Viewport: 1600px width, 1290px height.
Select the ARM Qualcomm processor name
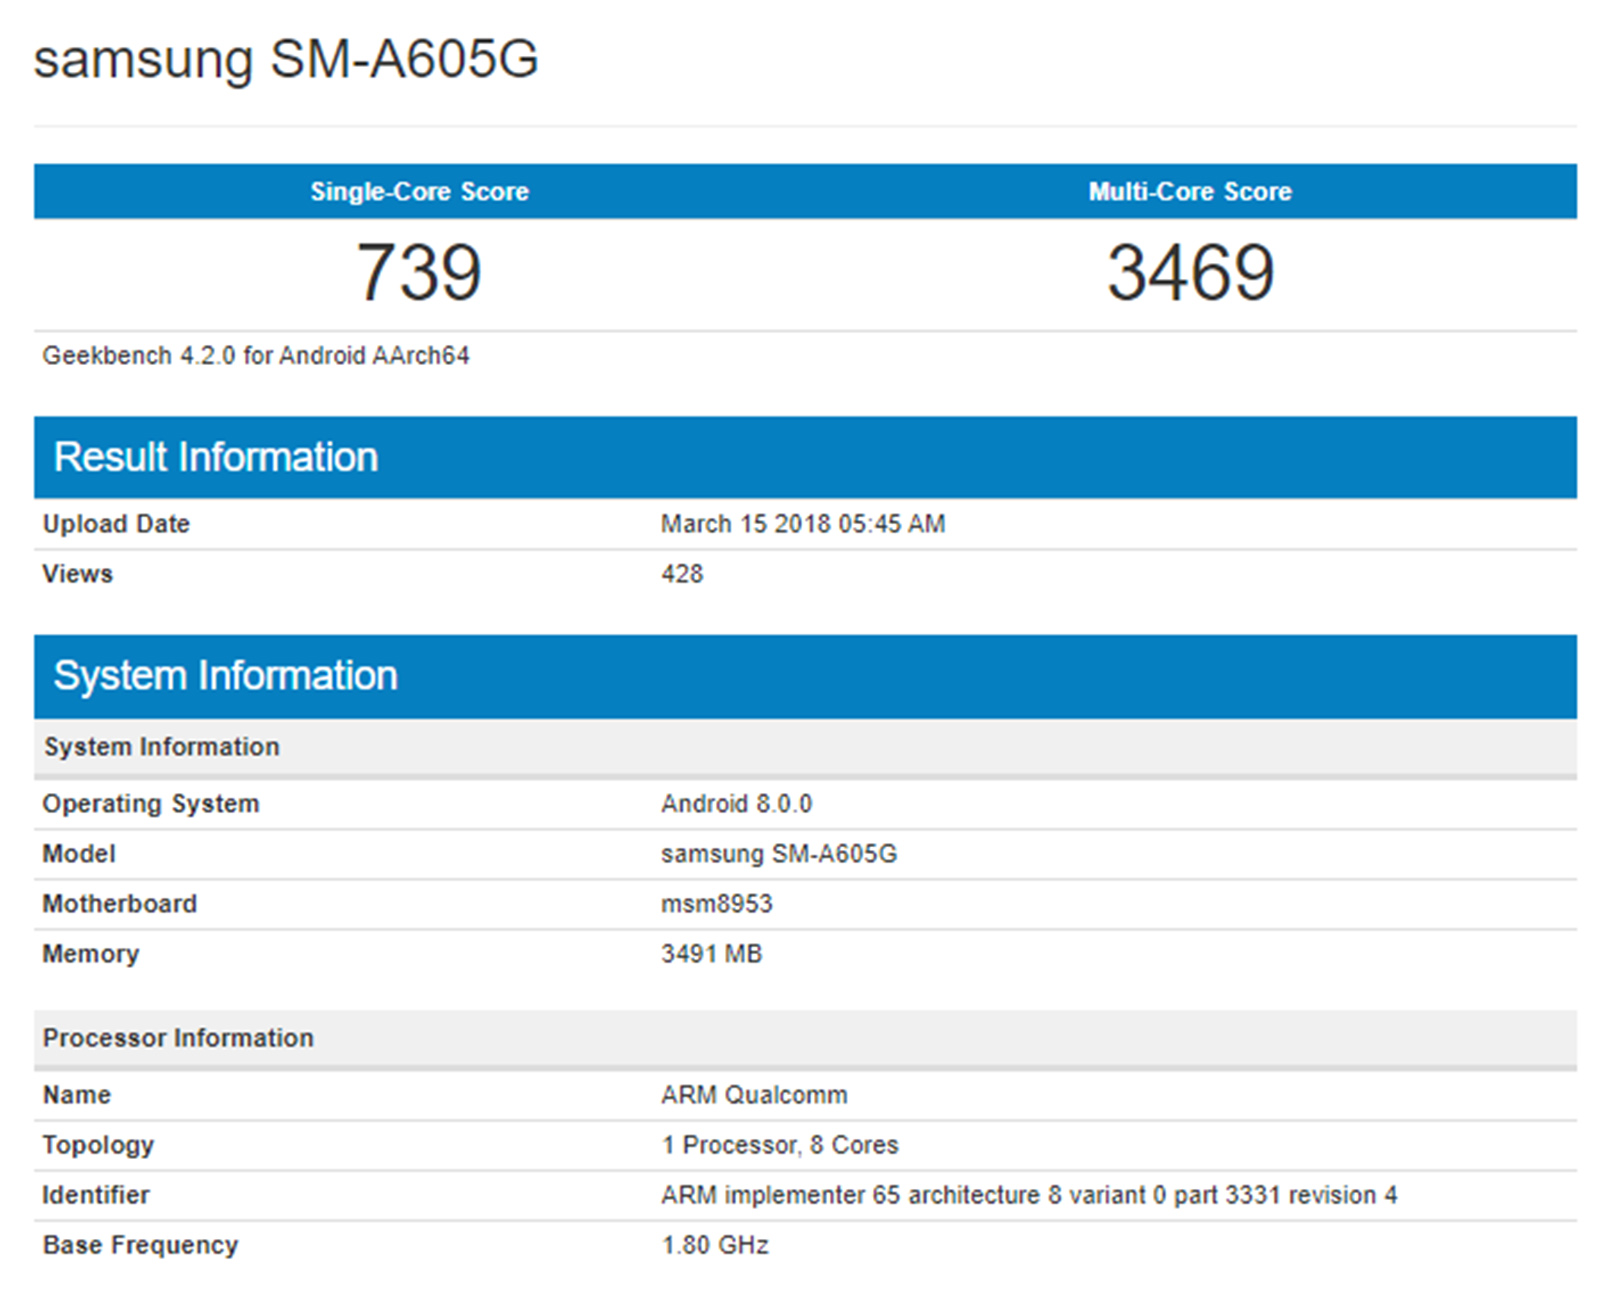754,1095
